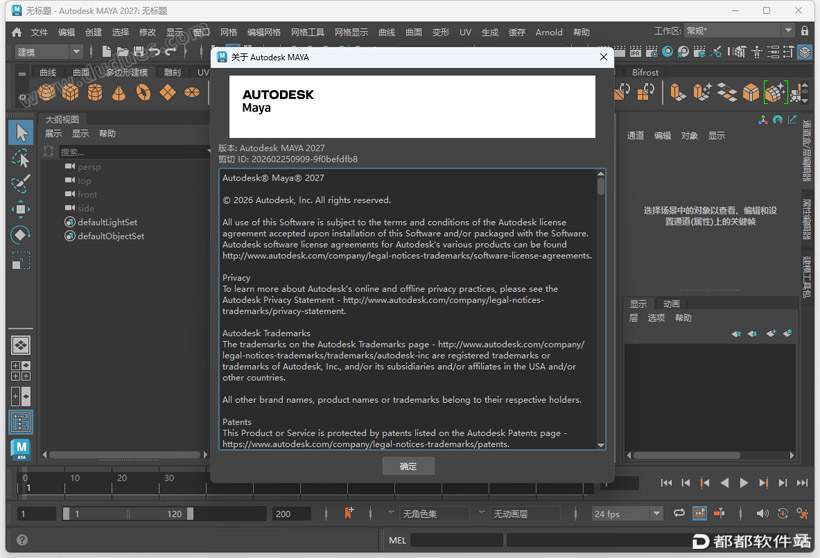Open the Arnold menu
This screenshot has height=558, width=820.
549,32
